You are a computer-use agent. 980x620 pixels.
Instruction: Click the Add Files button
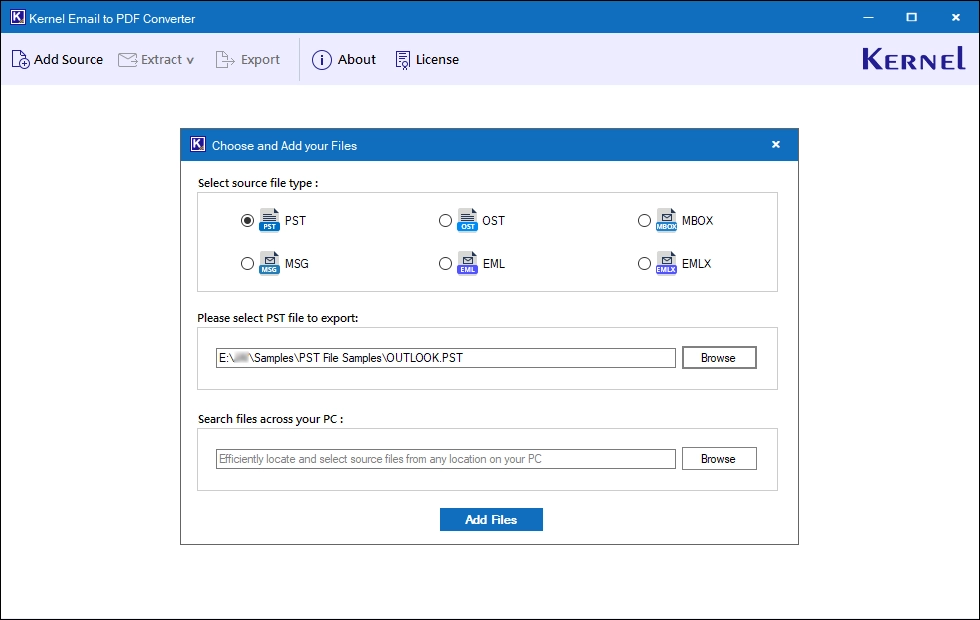[x=491, y=519]
